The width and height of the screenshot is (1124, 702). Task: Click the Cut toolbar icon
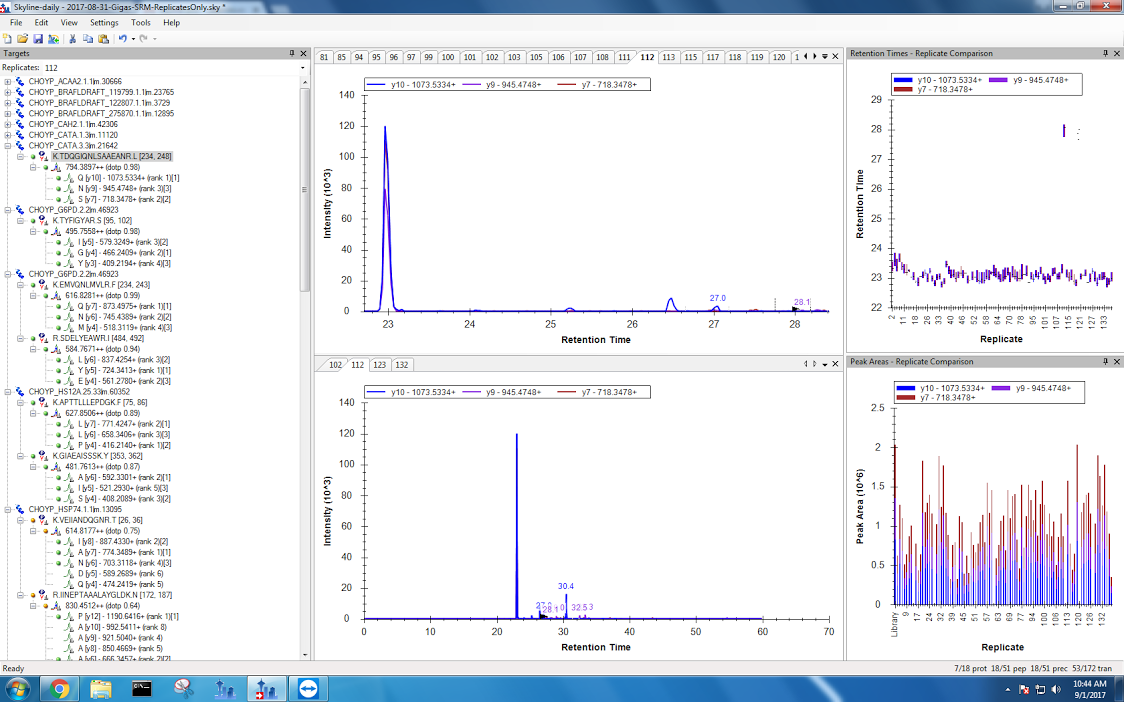pos(73,39)
